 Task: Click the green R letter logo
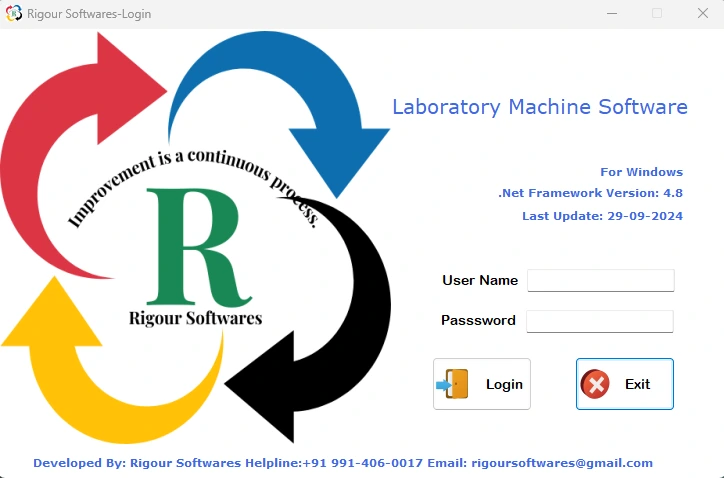(x=193, y=246)
